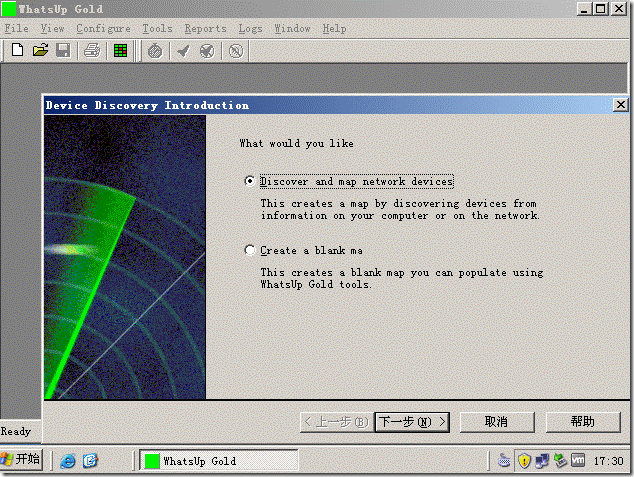This screenshot has height=477, width=634.
Task: Click the "What would you like" heading
Action: 296,144
